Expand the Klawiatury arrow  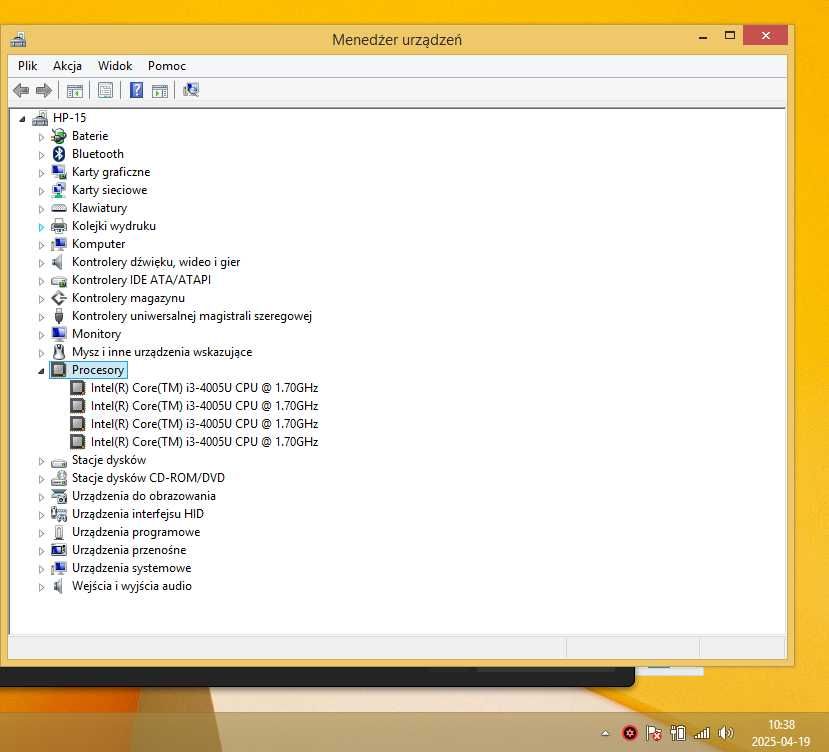[x=41, y=209]
